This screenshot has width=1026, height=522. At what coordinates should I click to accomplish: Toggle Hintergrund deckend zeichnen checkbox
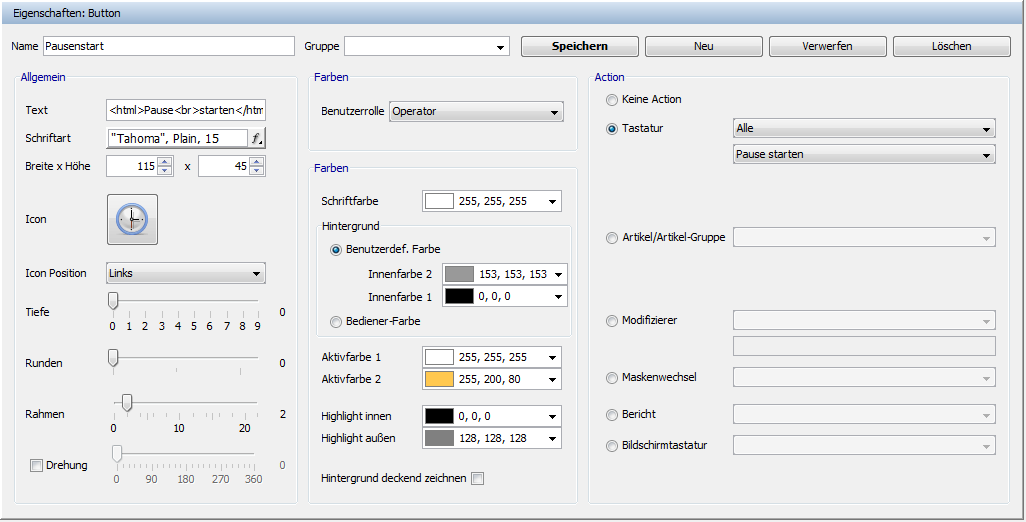coord(477,479)
